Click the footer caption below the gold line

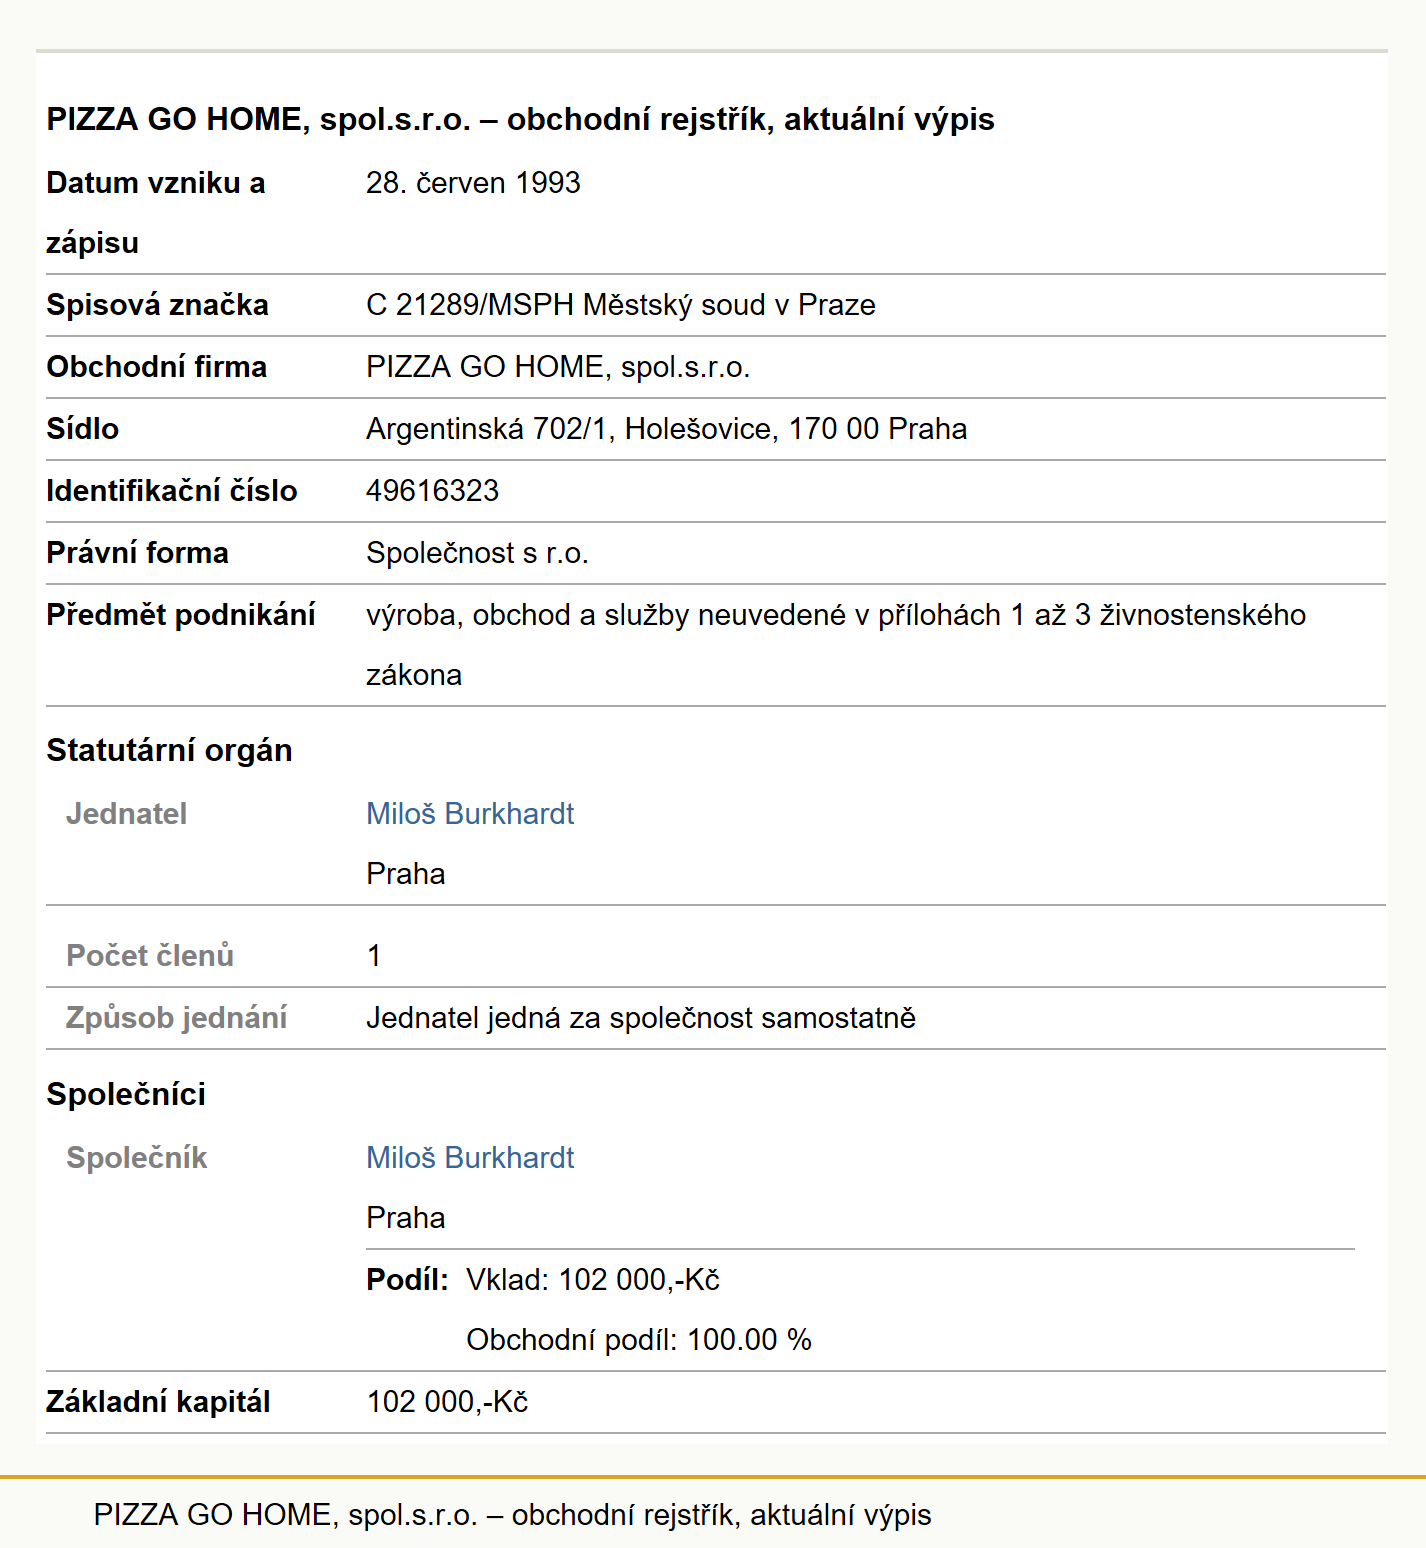point(512,1515)
